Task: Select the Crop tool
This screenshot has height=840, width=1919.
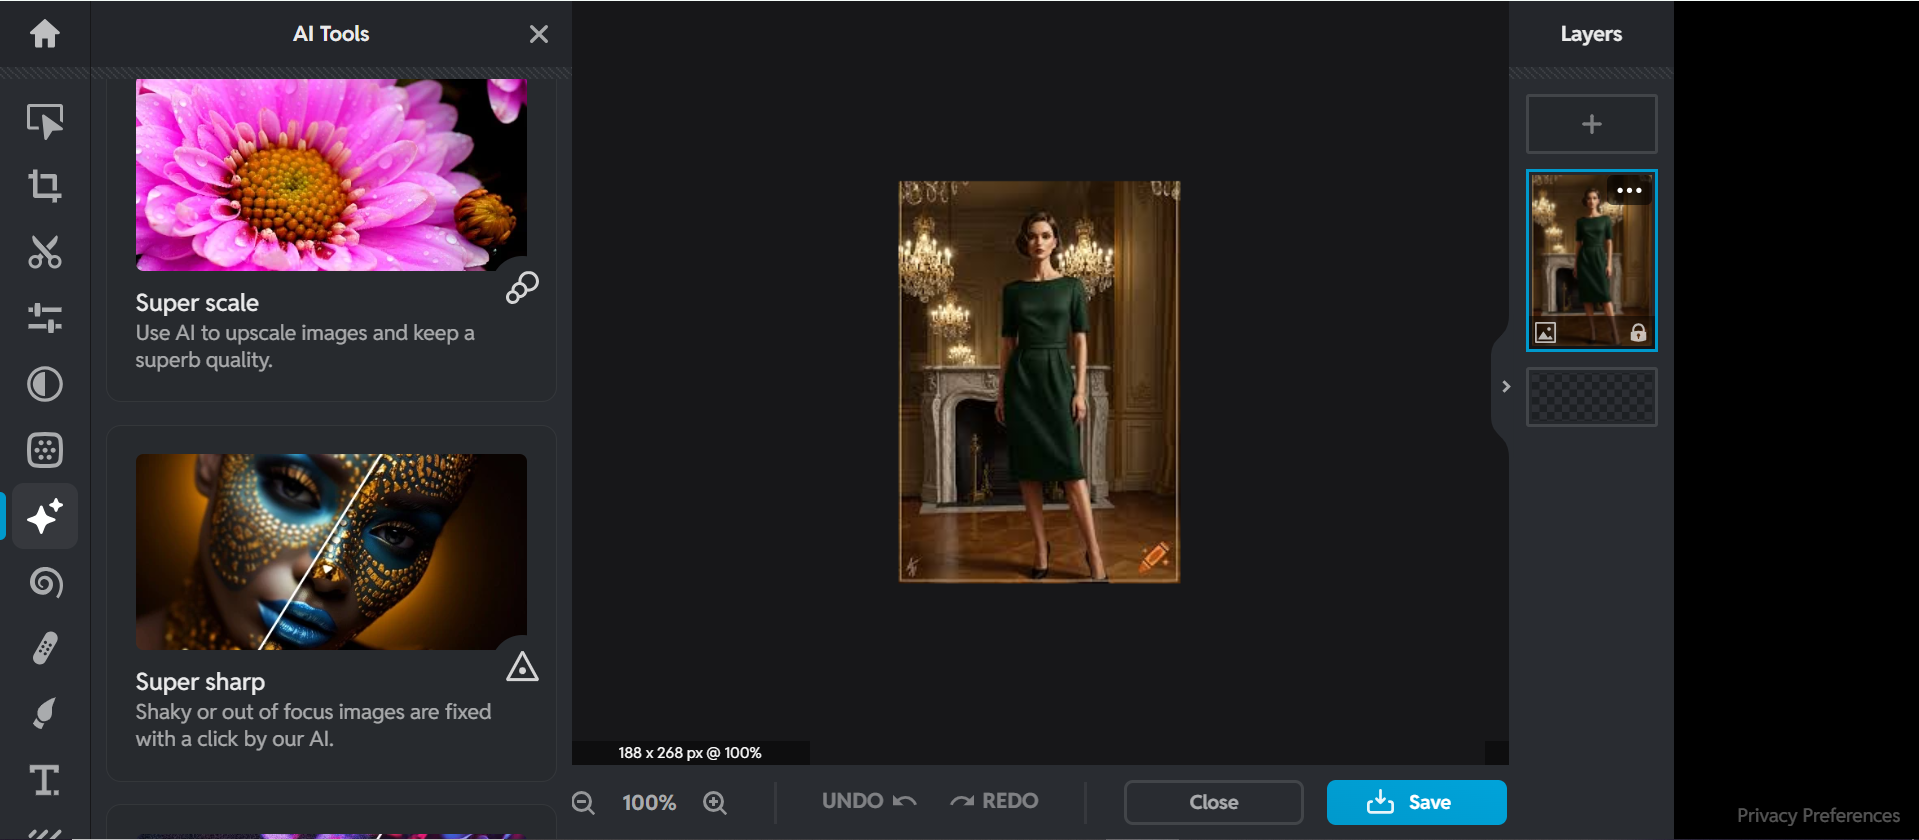Action: 45,186
